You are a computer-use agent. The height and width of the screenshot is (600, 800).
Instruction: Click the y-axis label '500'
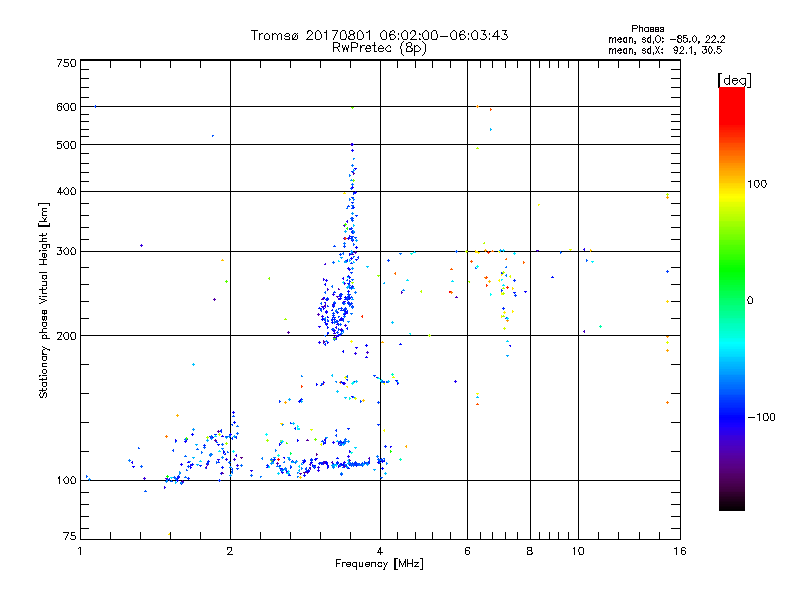[x=66, y=145]
